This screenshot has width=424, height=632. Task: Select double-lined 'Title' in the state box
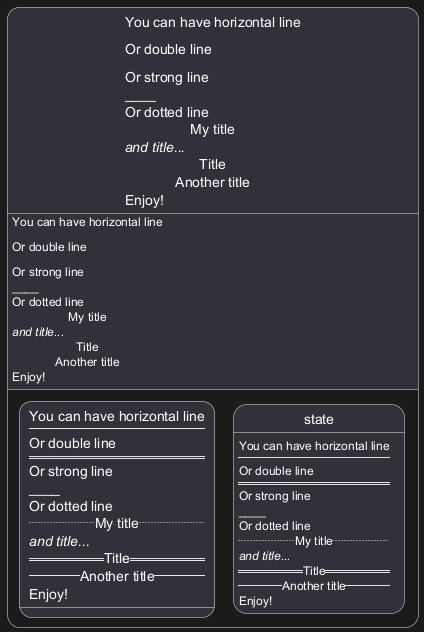314,571
